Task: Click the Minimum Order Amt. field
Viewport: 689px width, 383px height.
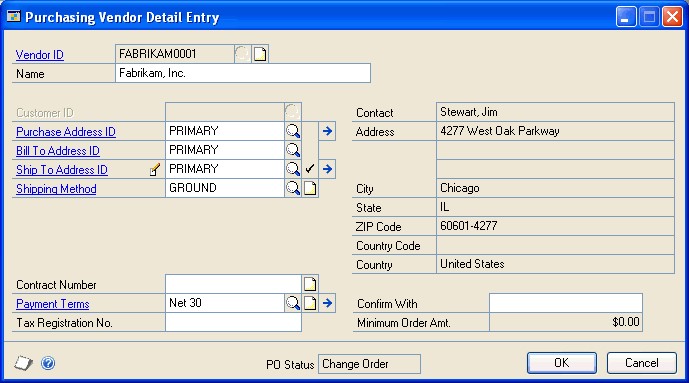Action: pyautogui.click(x=566, y=322)
